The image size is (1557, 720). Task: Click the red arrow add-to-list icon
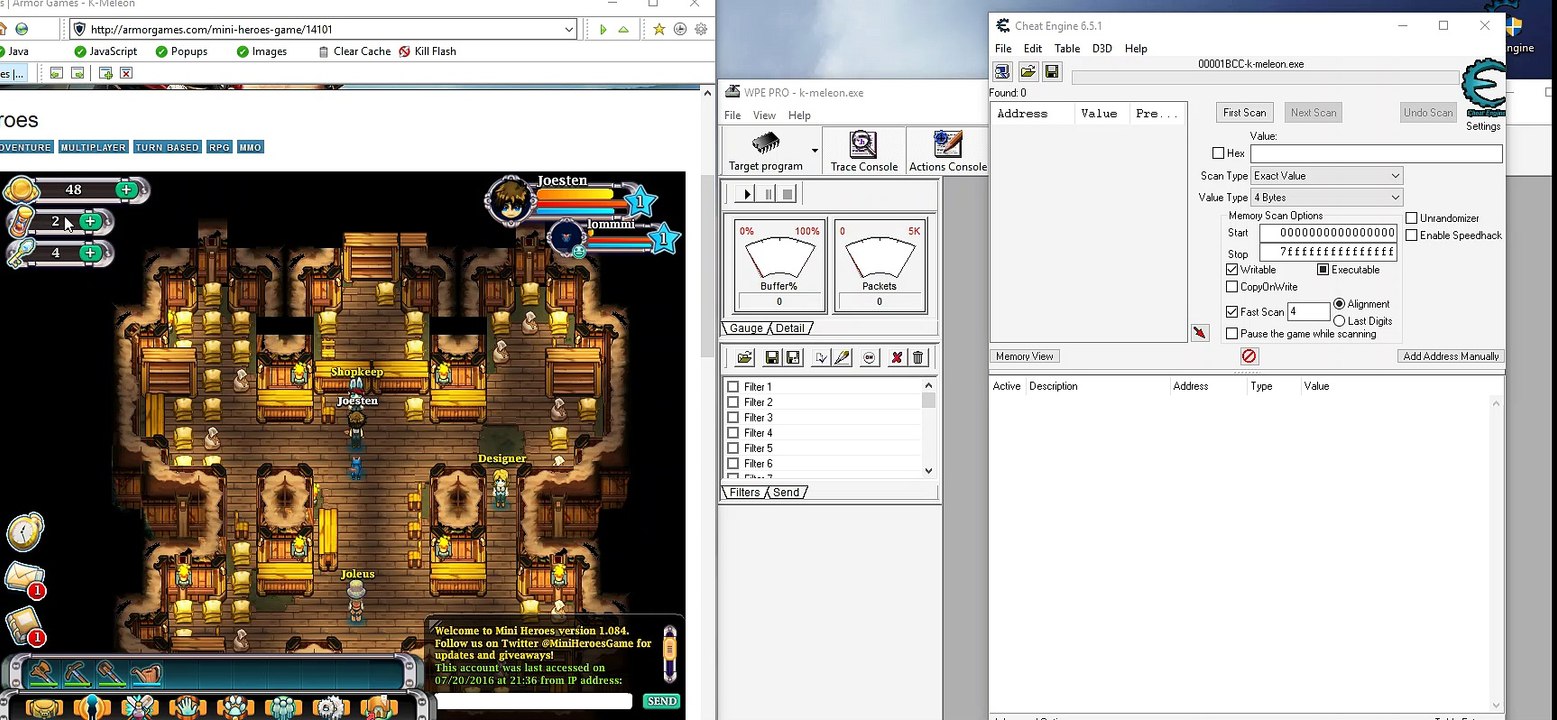[x=1200, y=333]
